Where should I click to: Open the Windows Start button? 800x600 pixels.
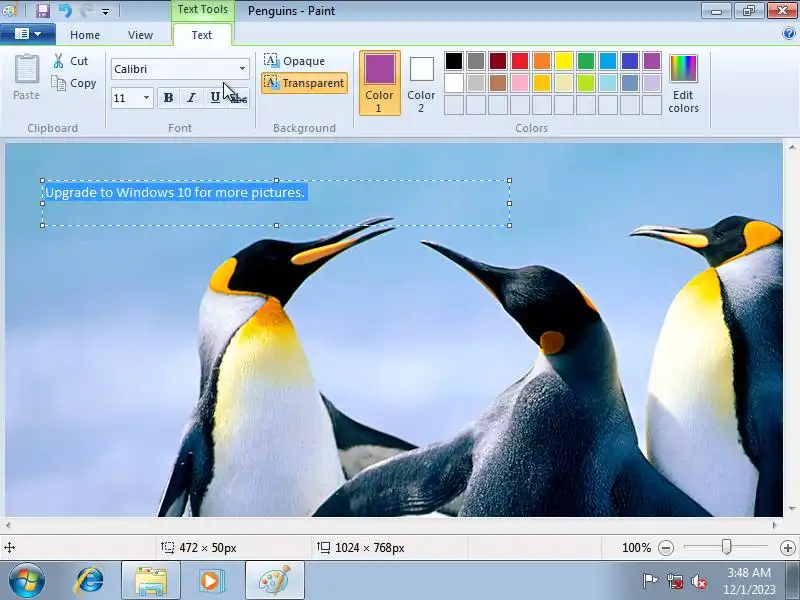(27, 580)
